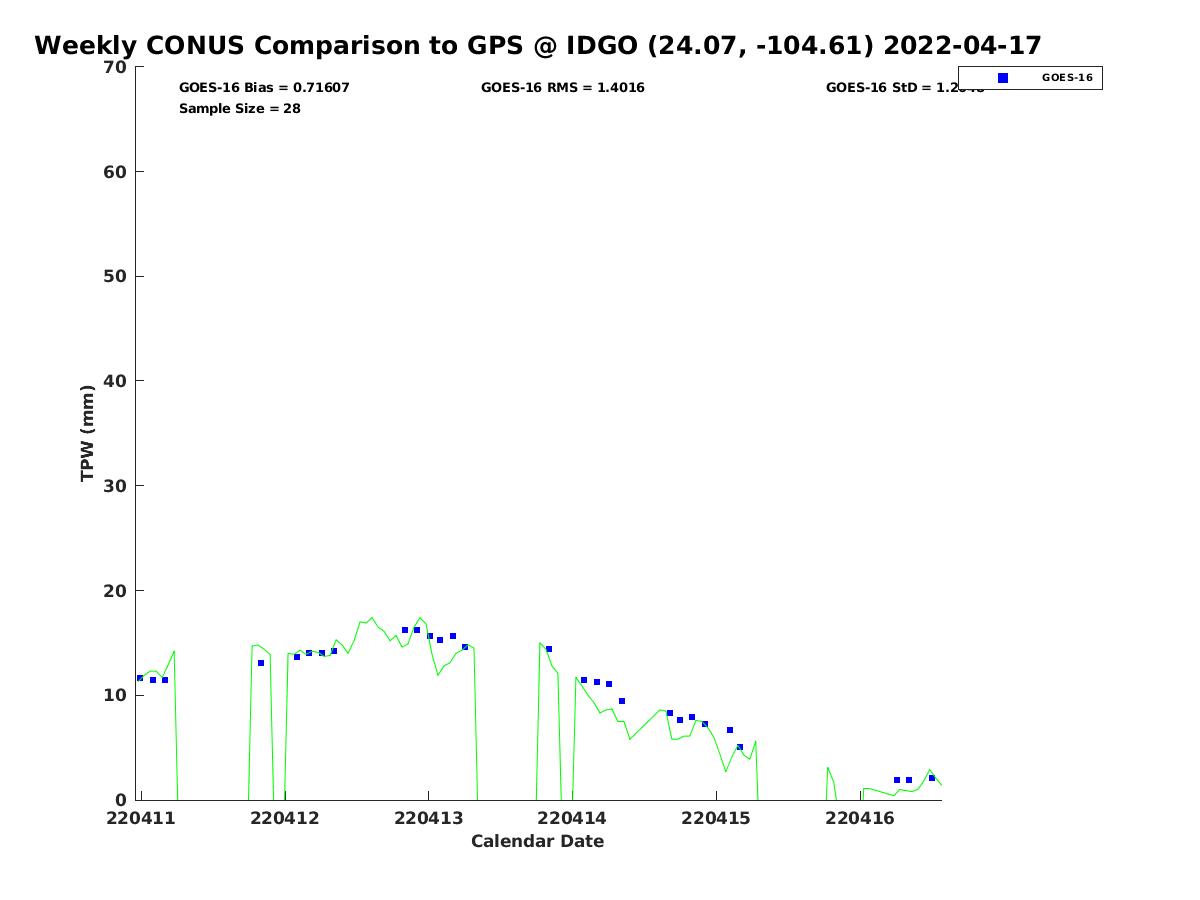This screenshot has width=1200, height=900.
Task: Click the Sample Size = 28 label
Action: tap(240, 109)
